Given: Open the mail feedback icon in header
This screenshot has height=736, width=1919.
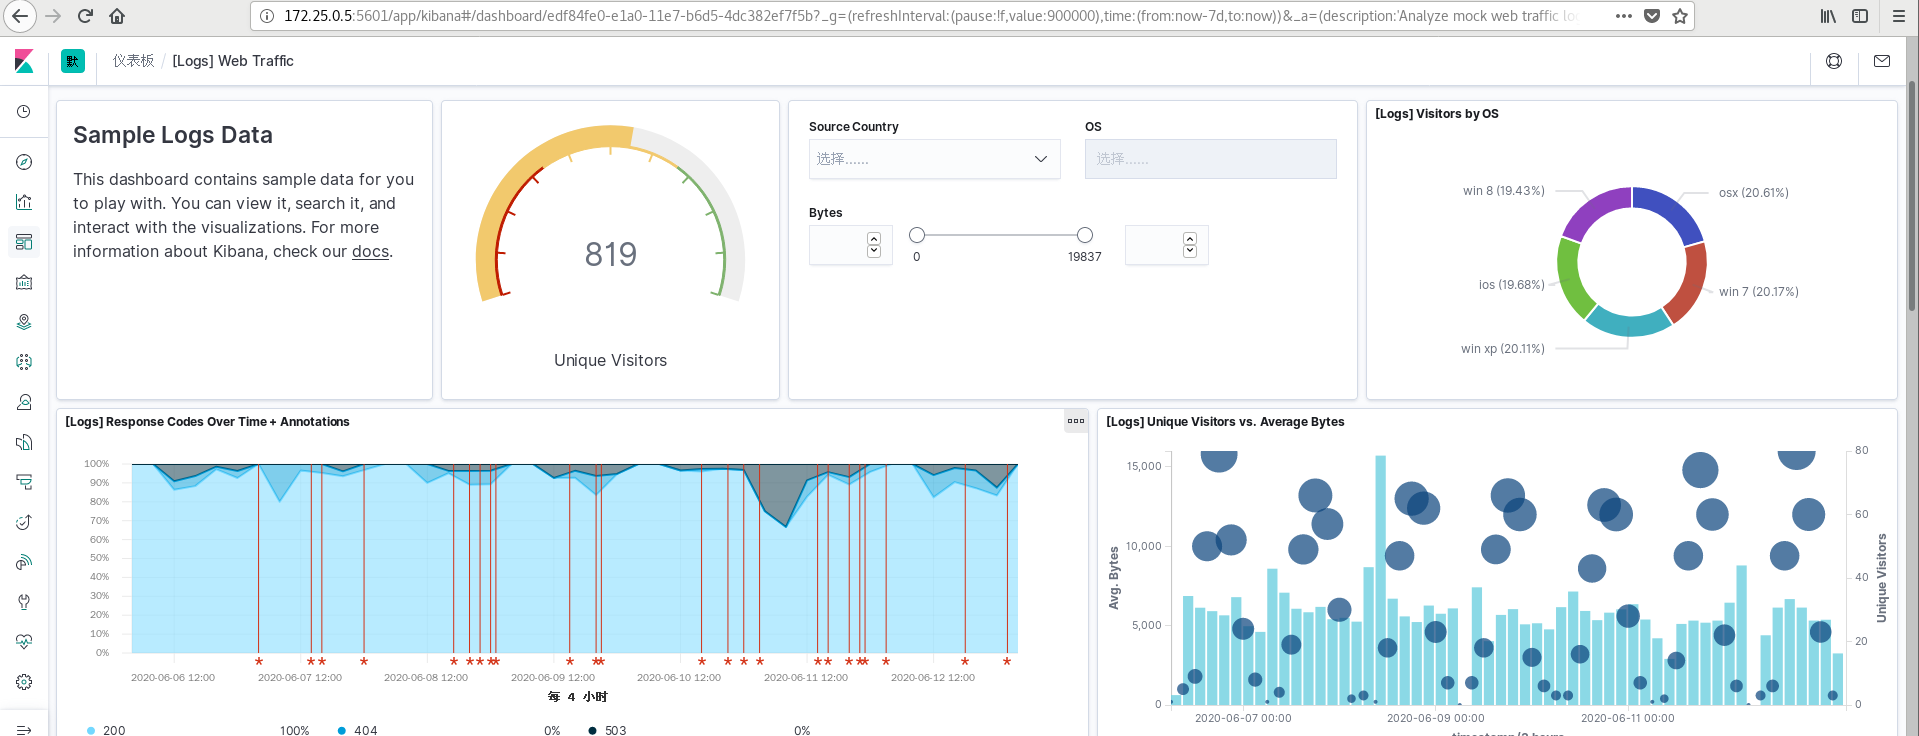Looking at the screenshot, I should [x=1882, y=61].
